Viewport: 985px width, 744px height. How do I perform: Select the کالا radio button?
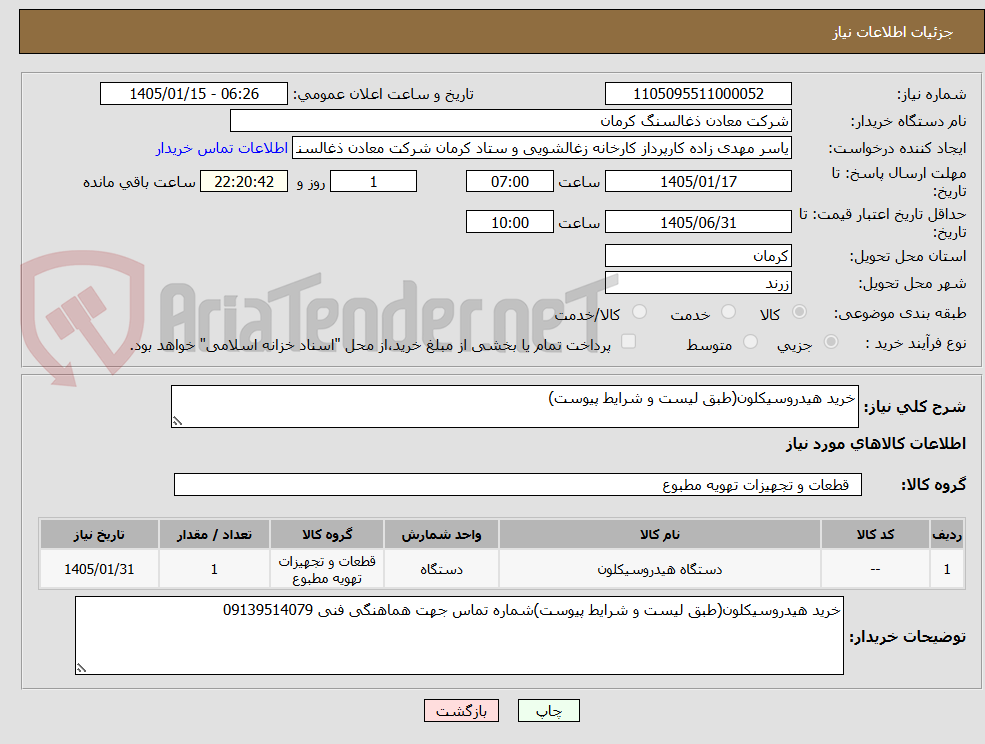pos(800,312)
